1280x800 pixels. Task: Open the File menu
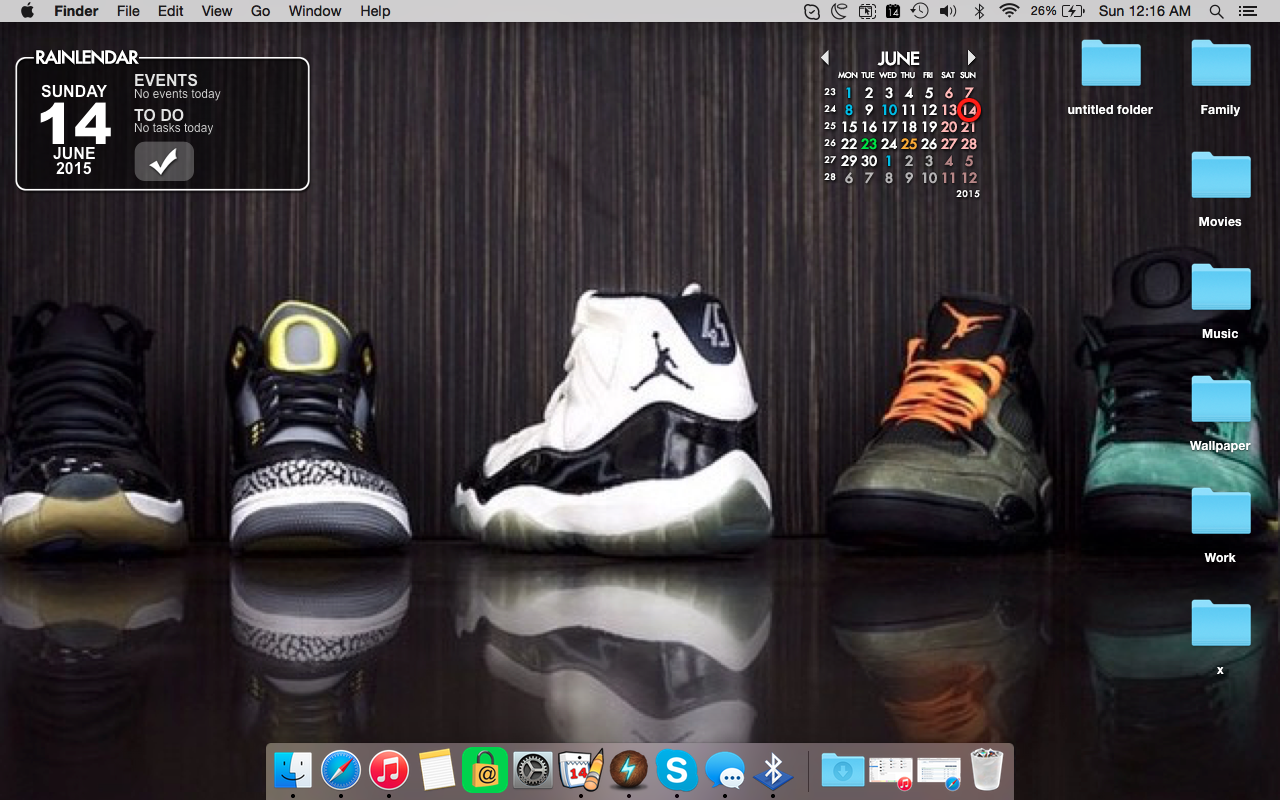pos(128,11)
